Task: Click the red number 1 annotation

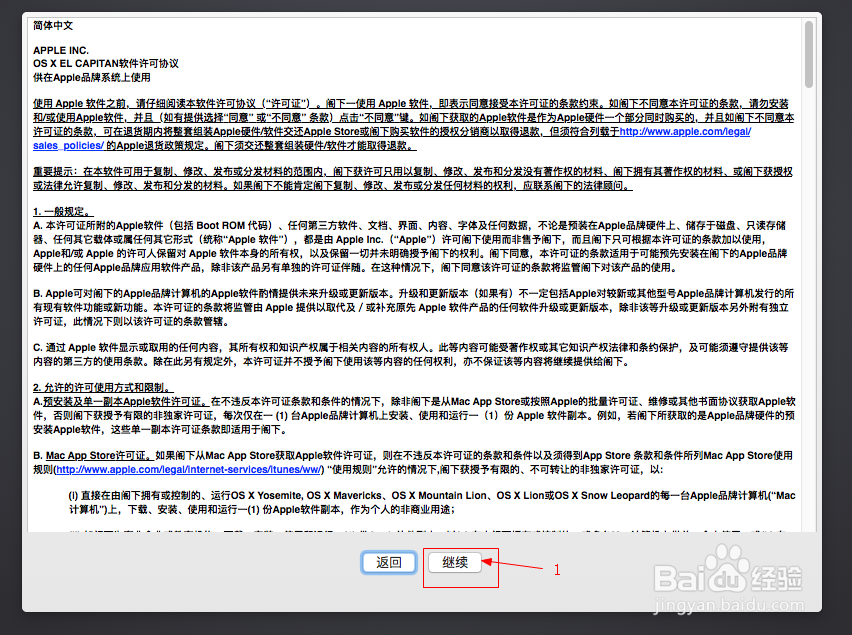Action: click(x=556, y=569)
